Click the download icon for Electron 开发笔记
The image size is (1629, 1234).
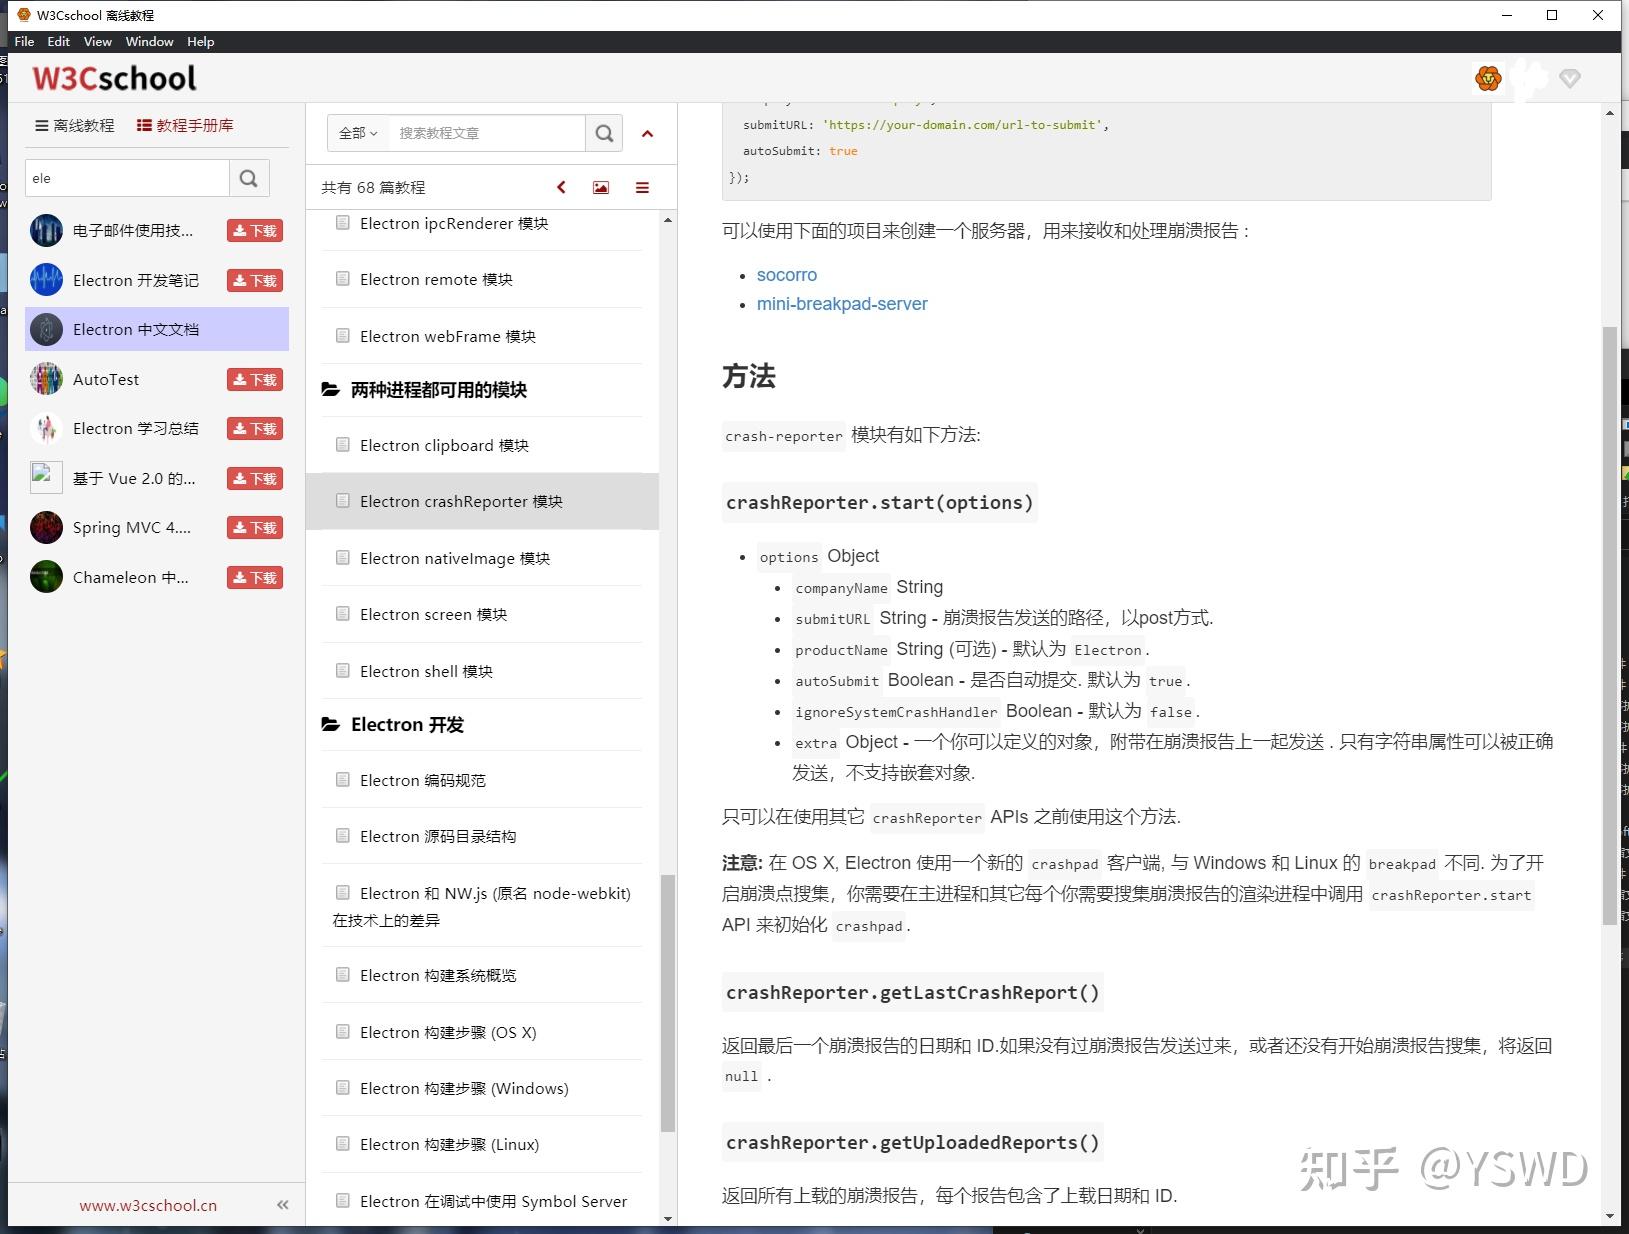(x=254, y=280)
